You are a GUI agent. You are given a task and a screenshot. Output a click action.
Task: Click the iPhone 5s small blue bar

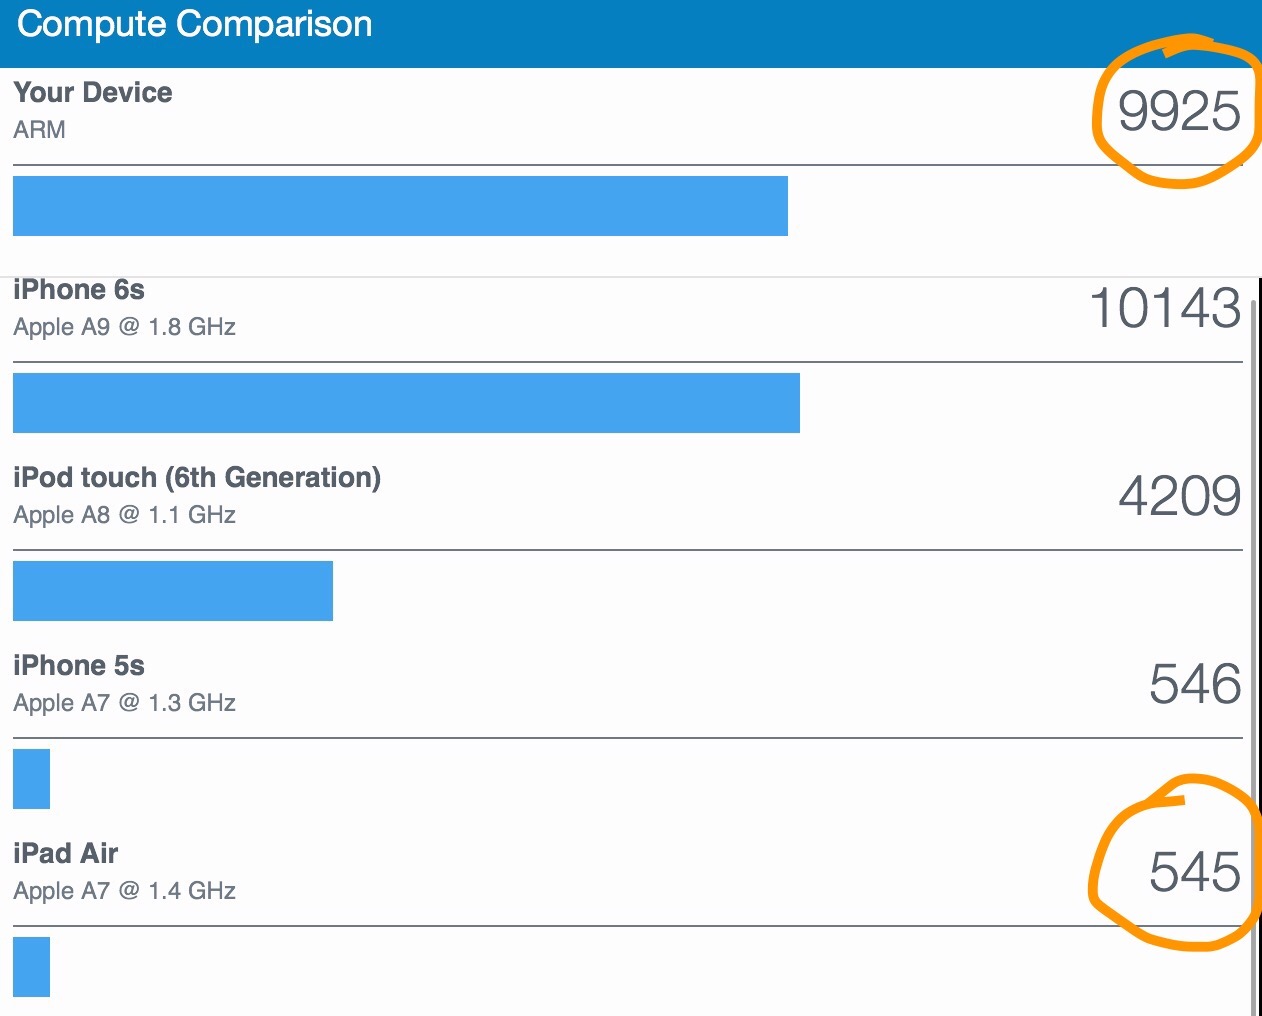tap(31, 779)
